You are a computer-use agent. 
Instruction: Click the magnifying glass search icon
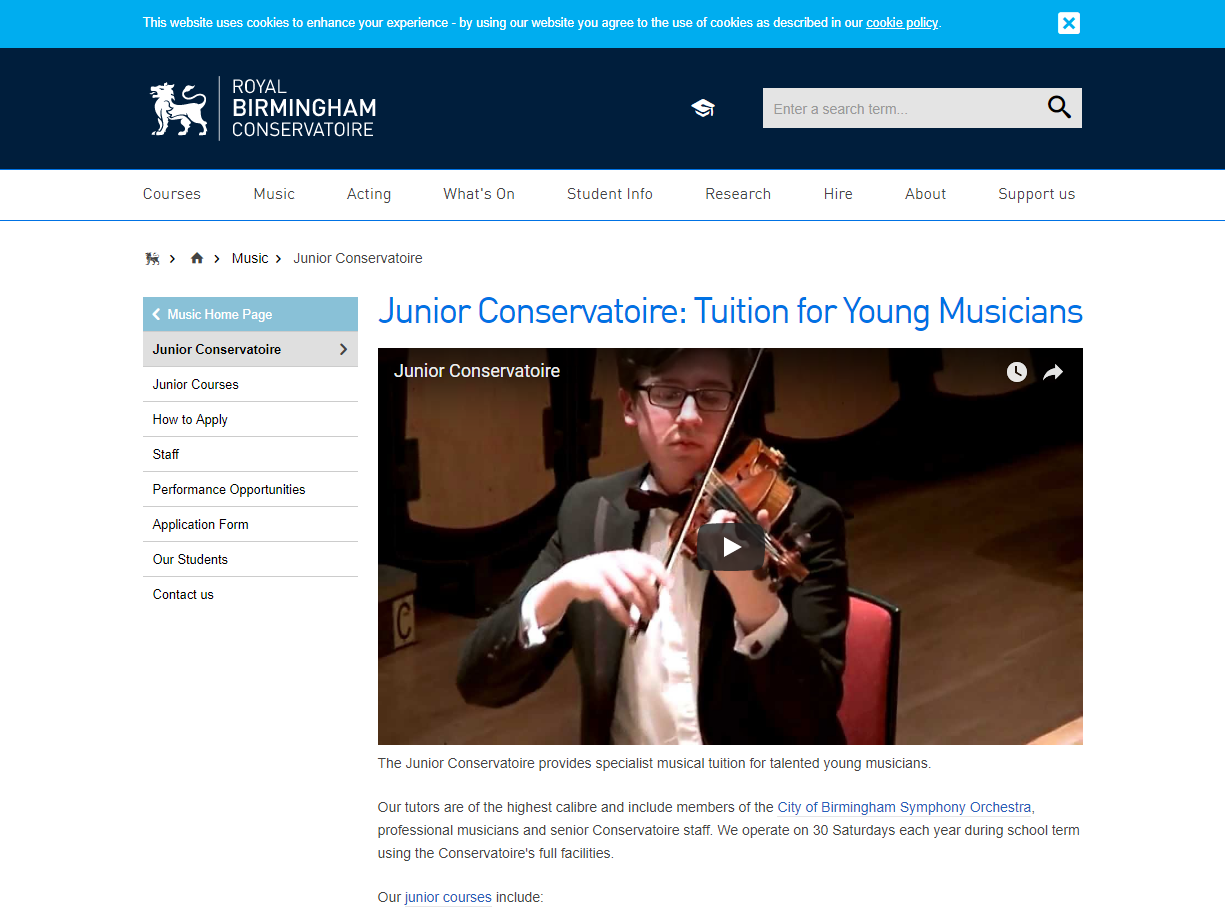[x=1059, y=107]
